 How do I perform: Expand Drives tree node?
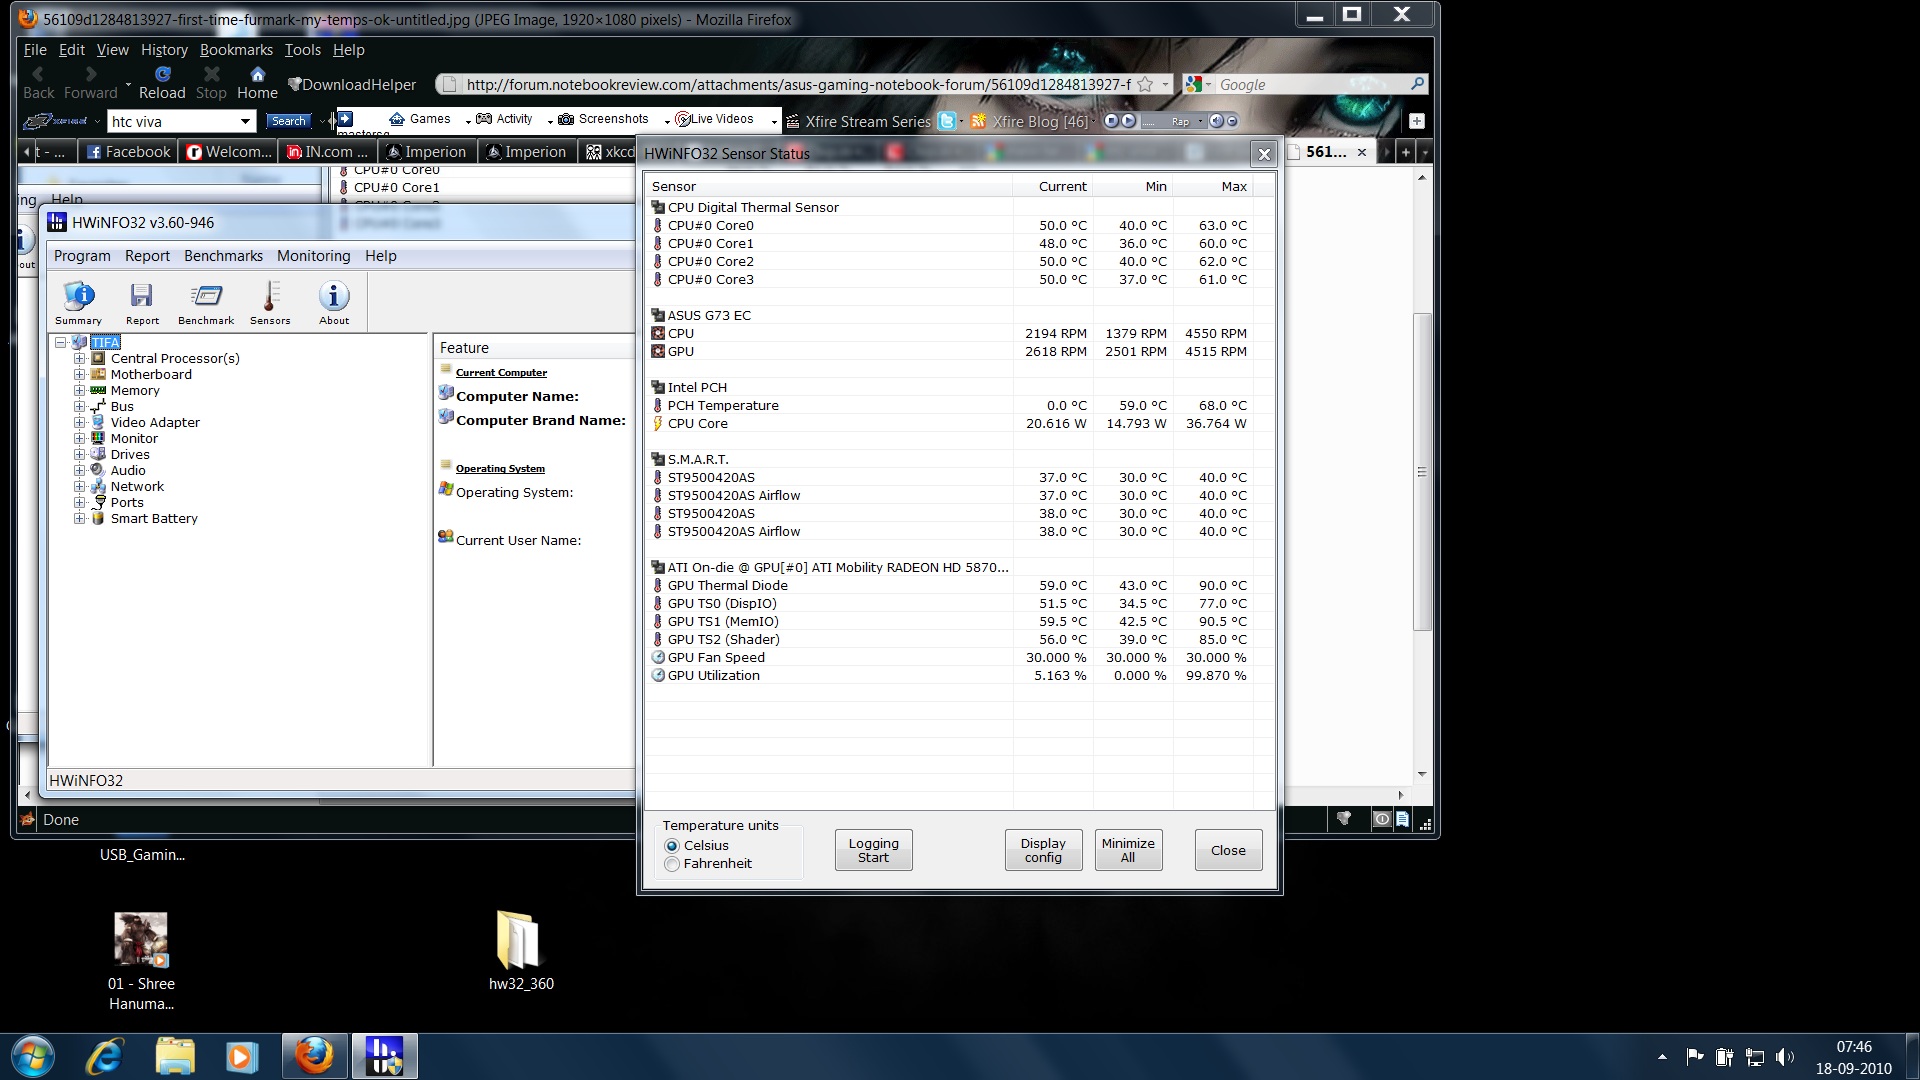(79, 454)
